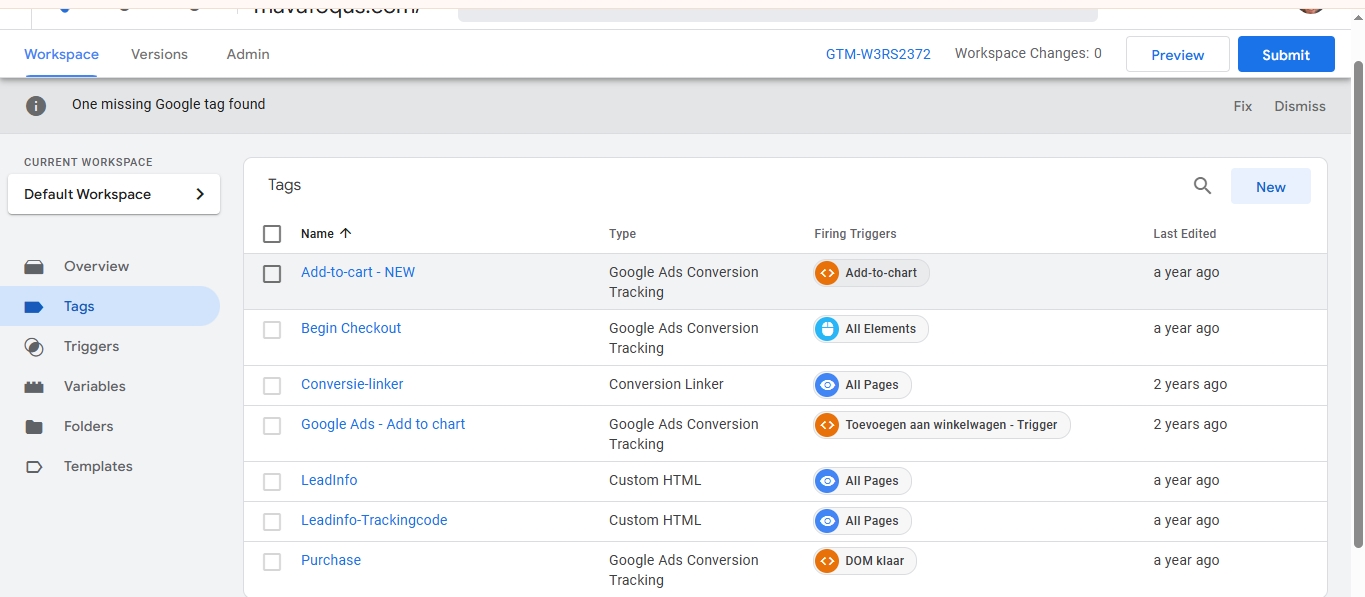
Task: Click the Workspace Changes: 0 text
Action: point(1028,53)
